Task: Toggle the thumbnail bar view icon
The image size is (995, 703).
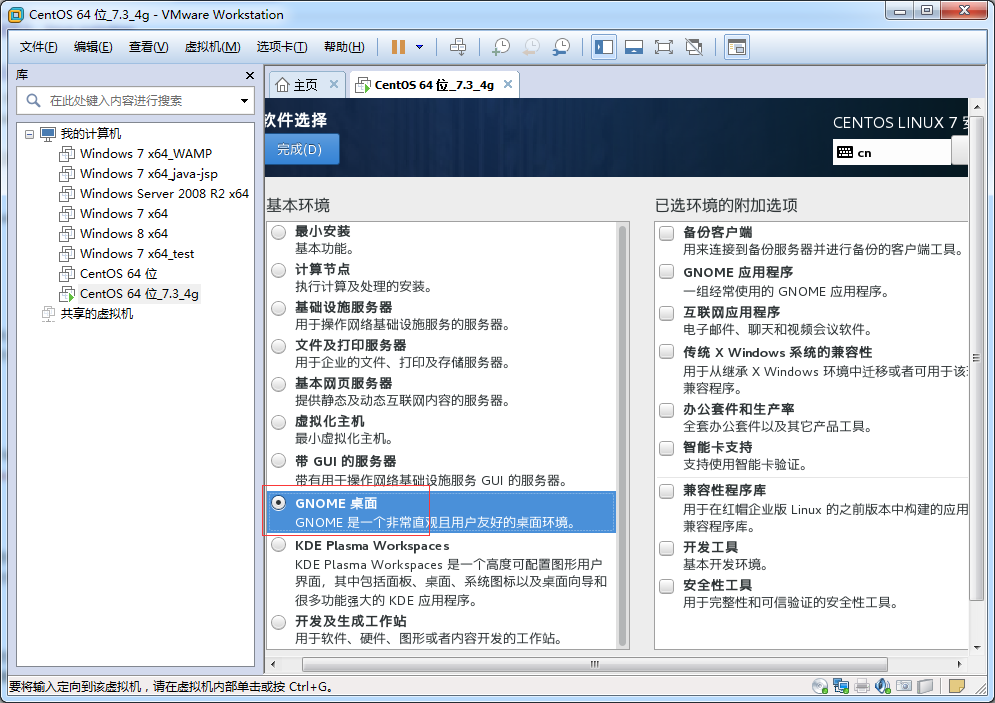Action: coord(633,47)
